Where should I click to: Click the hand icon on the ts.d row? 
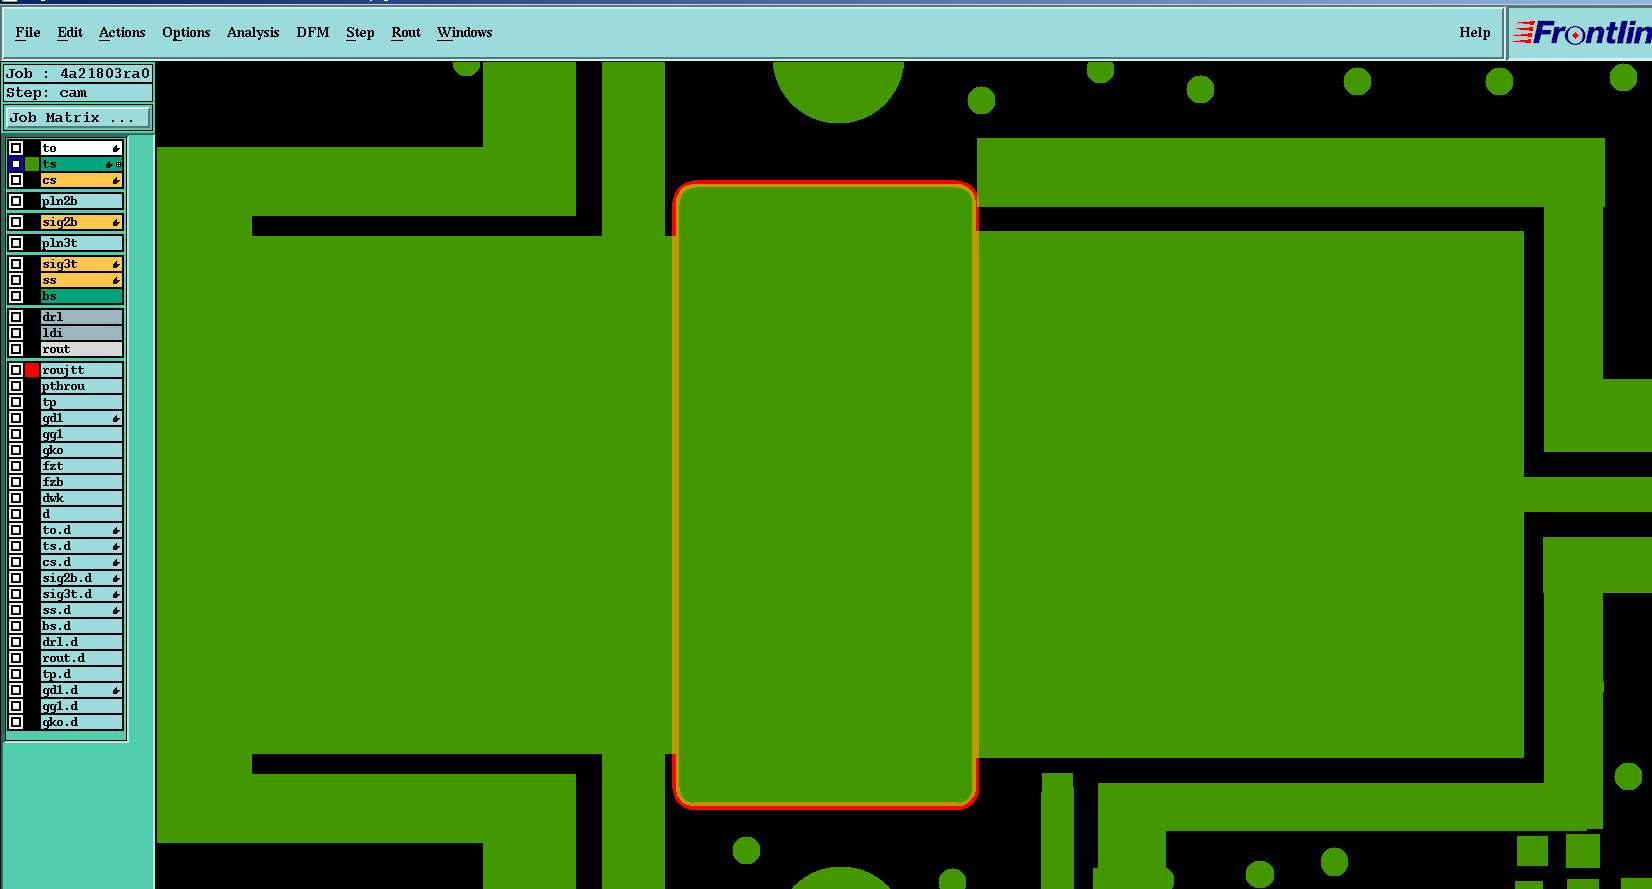point(116,546)
